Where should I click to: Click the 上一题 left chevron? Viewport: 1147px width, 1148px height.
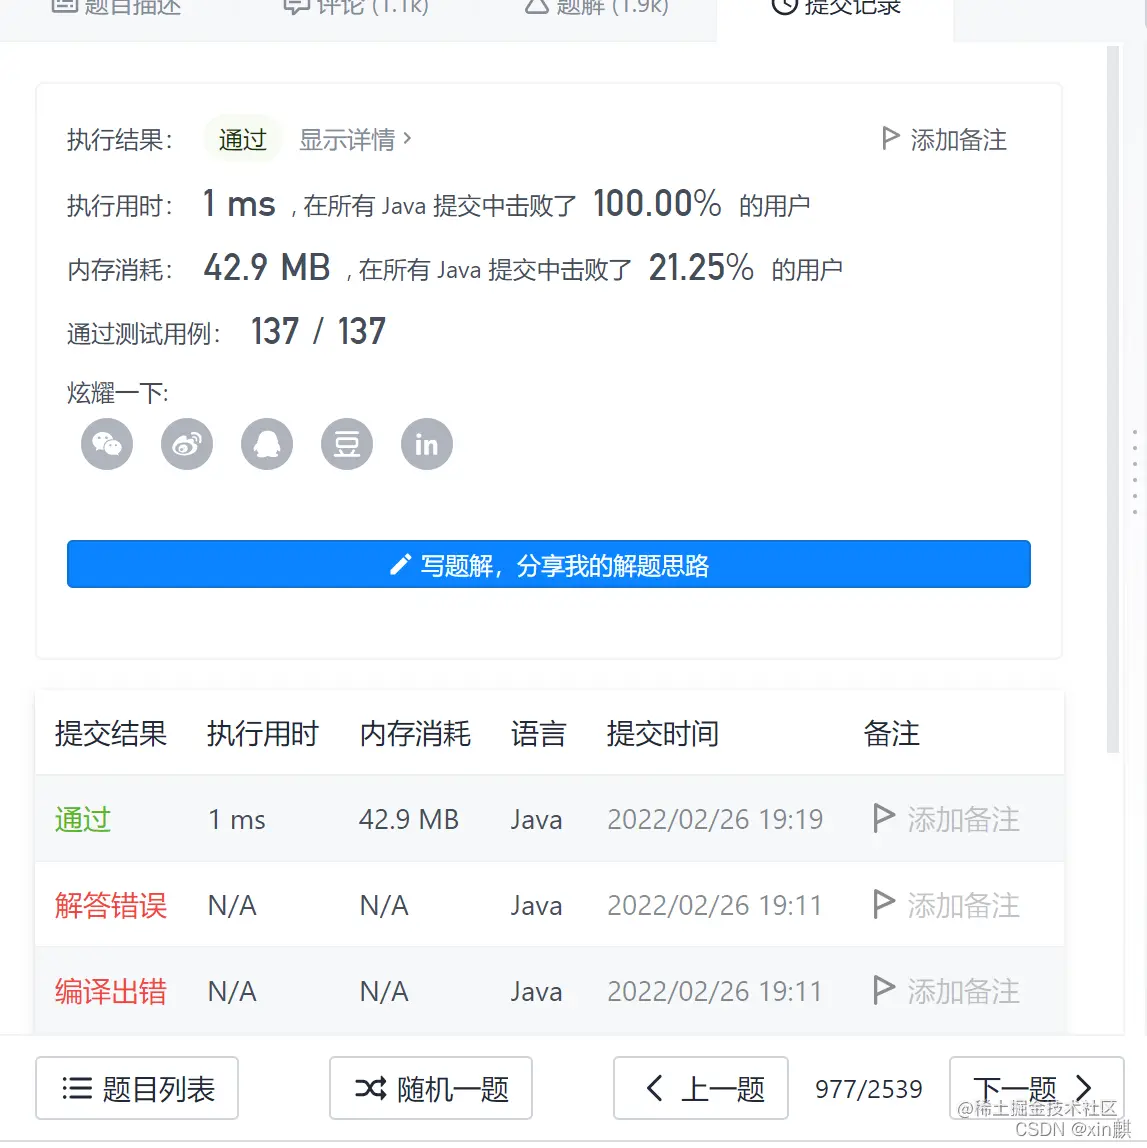(x=655, y=1088)
